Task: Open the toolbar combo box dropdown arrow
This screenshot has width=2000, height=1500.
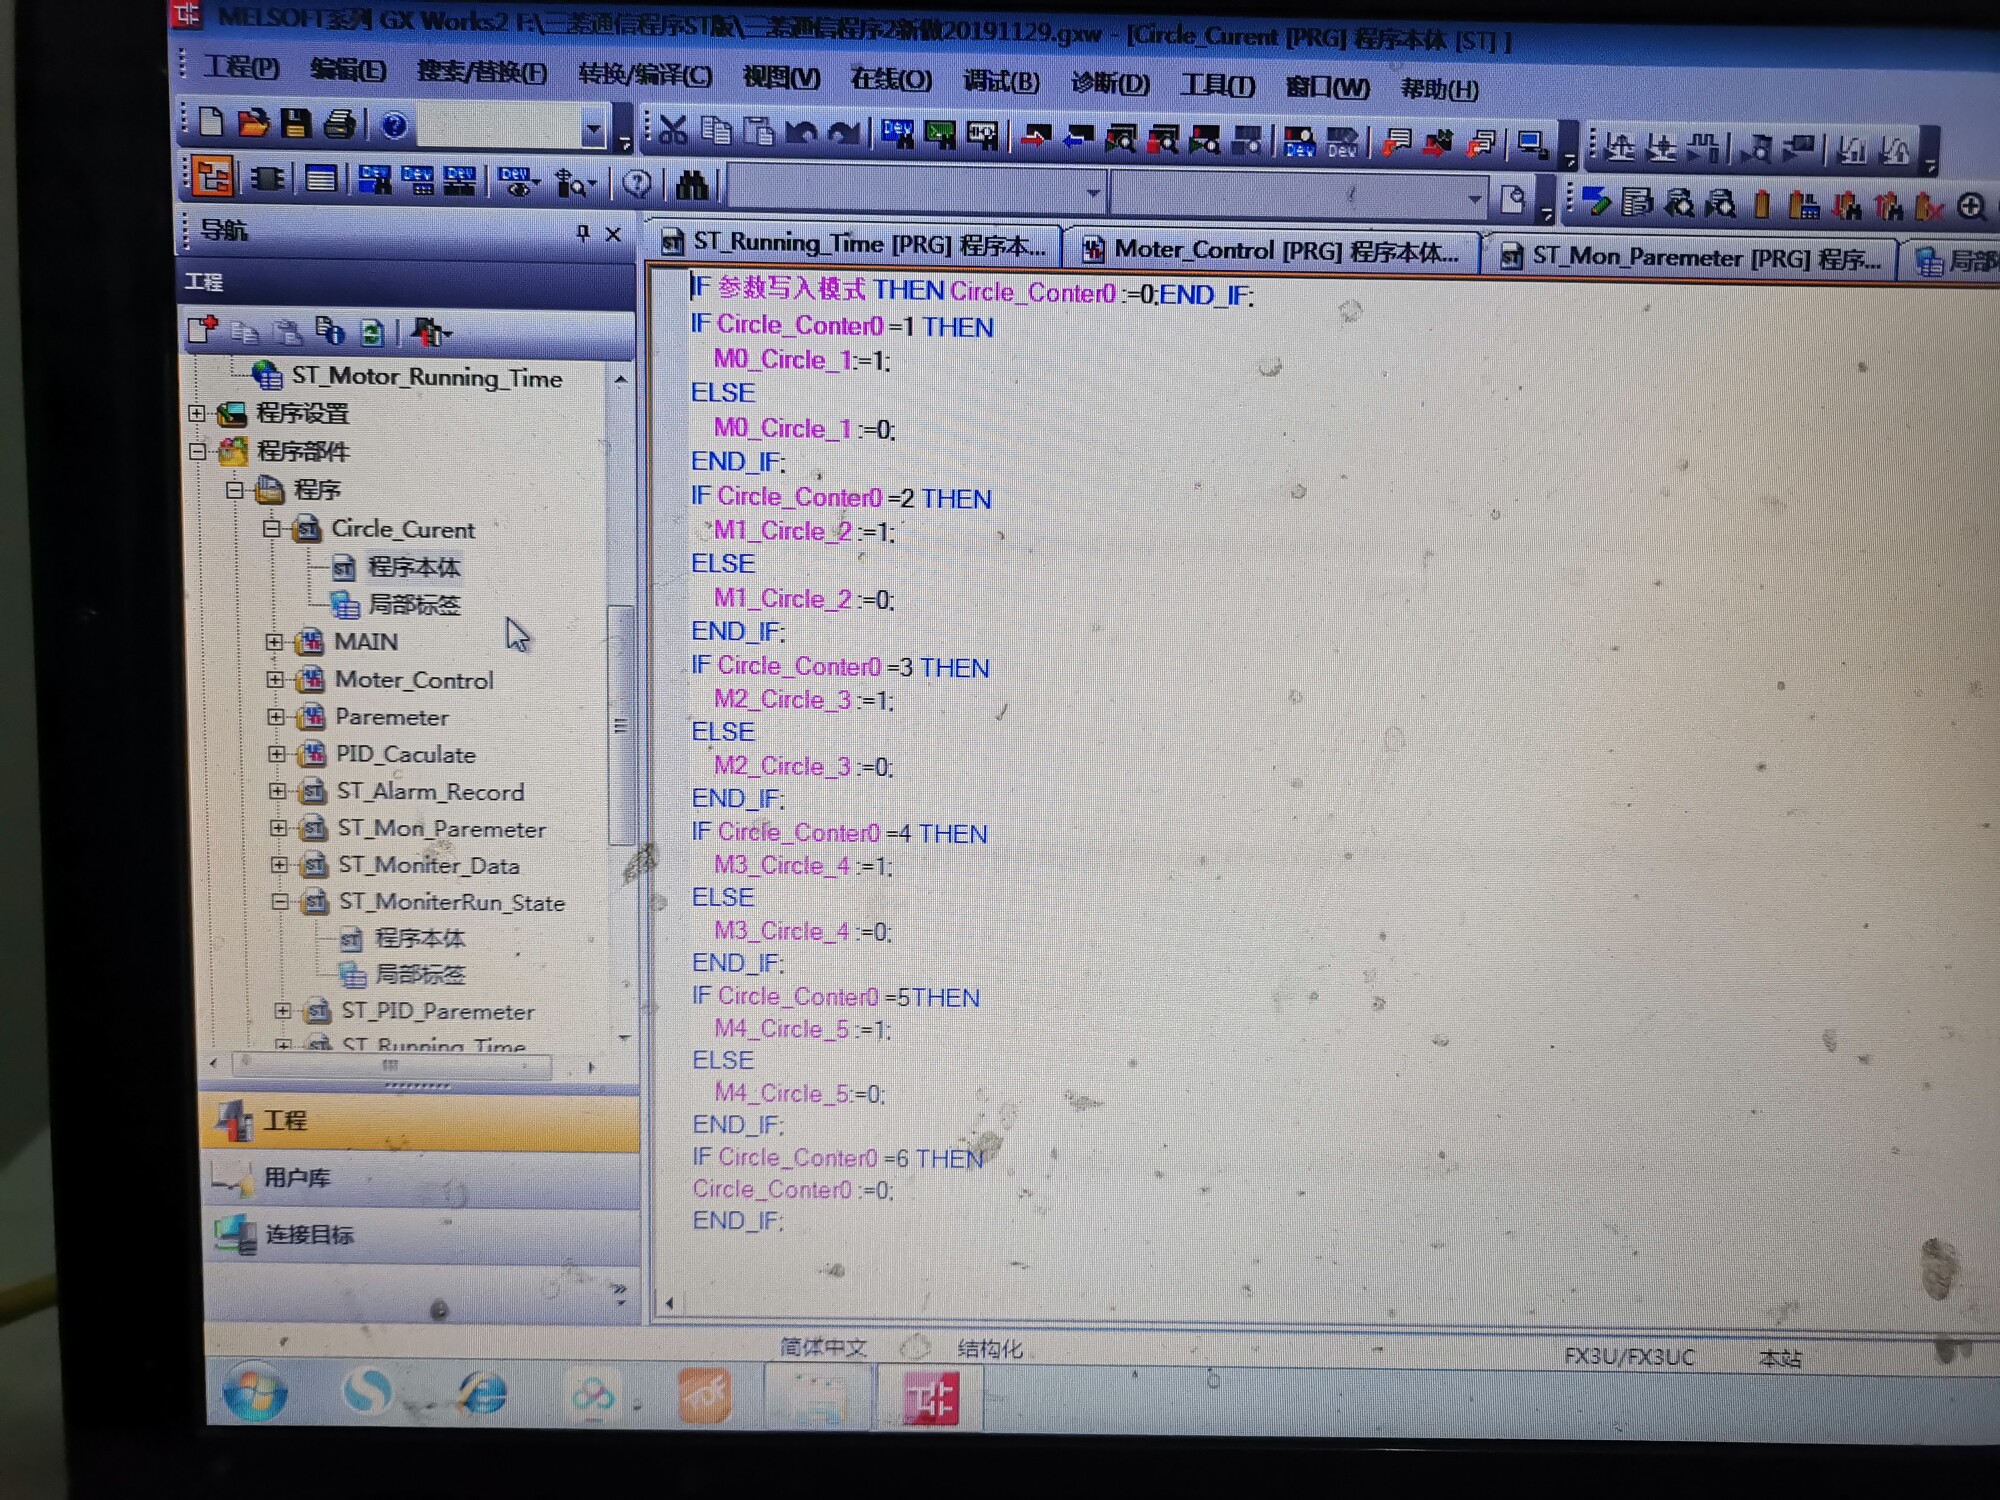Action: click(x=593, y=129)
